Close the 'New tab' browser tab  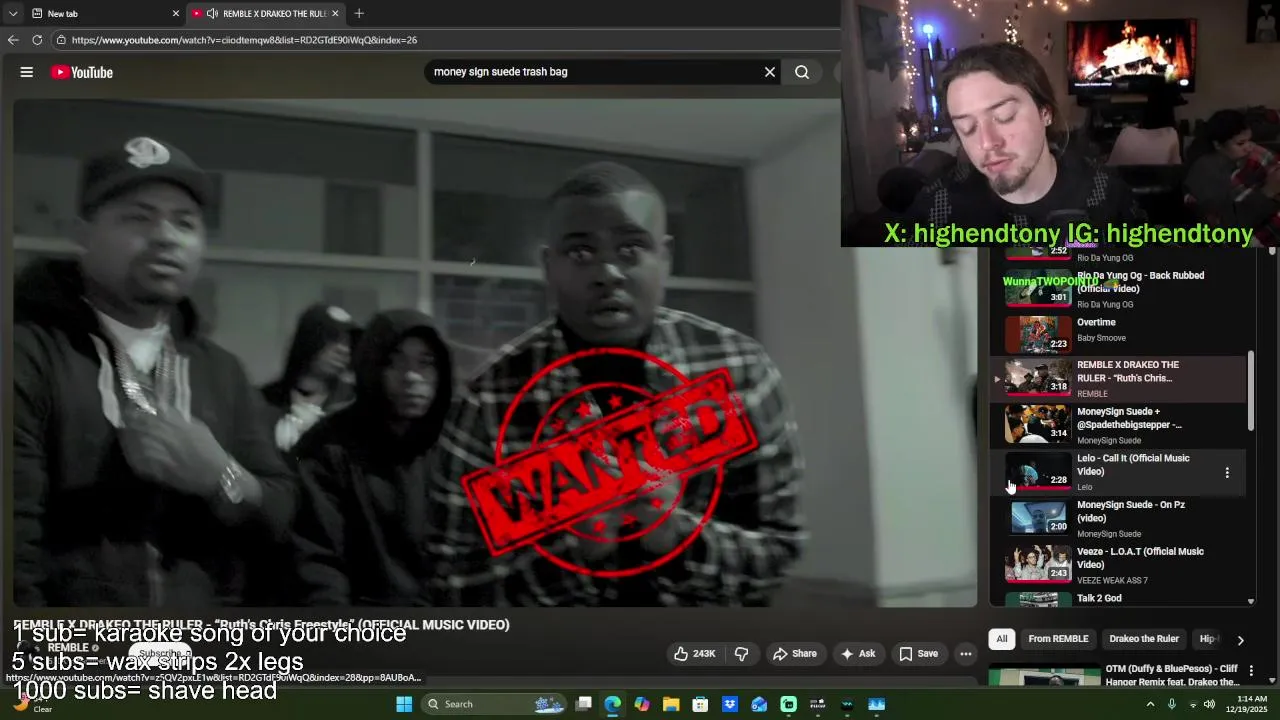[176, 13]
